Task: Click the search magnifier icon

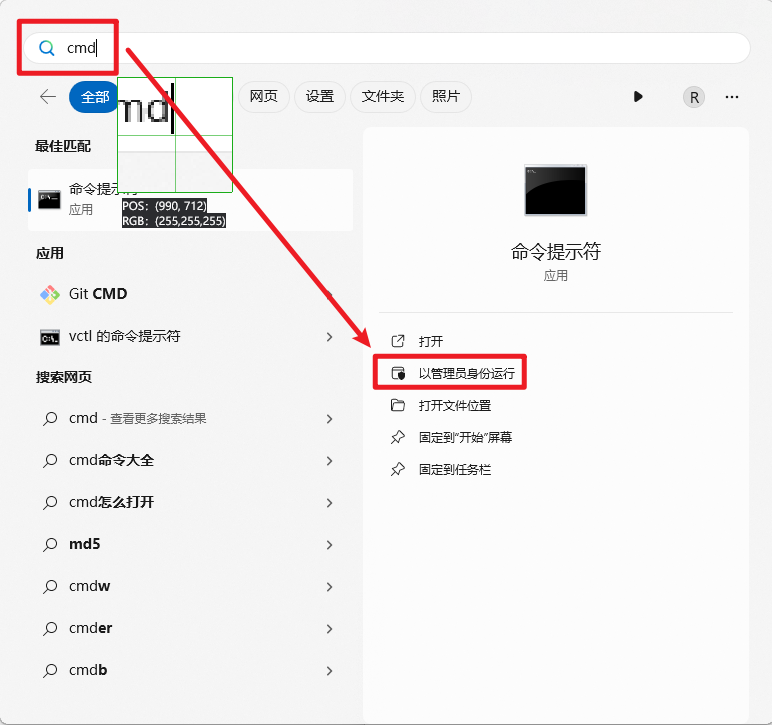Action: 46,48
